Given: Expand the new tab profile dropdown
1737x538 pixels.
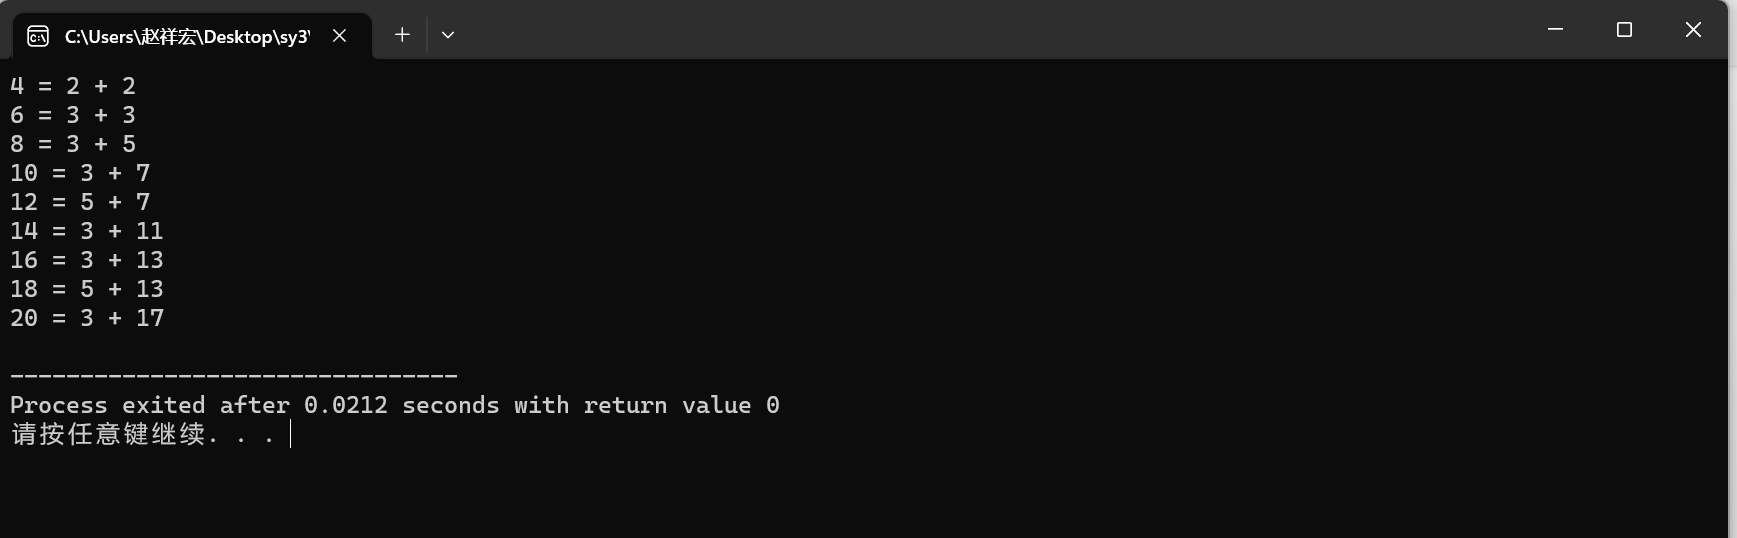Looking at the screenshot, I should click(x=448, y=35).
